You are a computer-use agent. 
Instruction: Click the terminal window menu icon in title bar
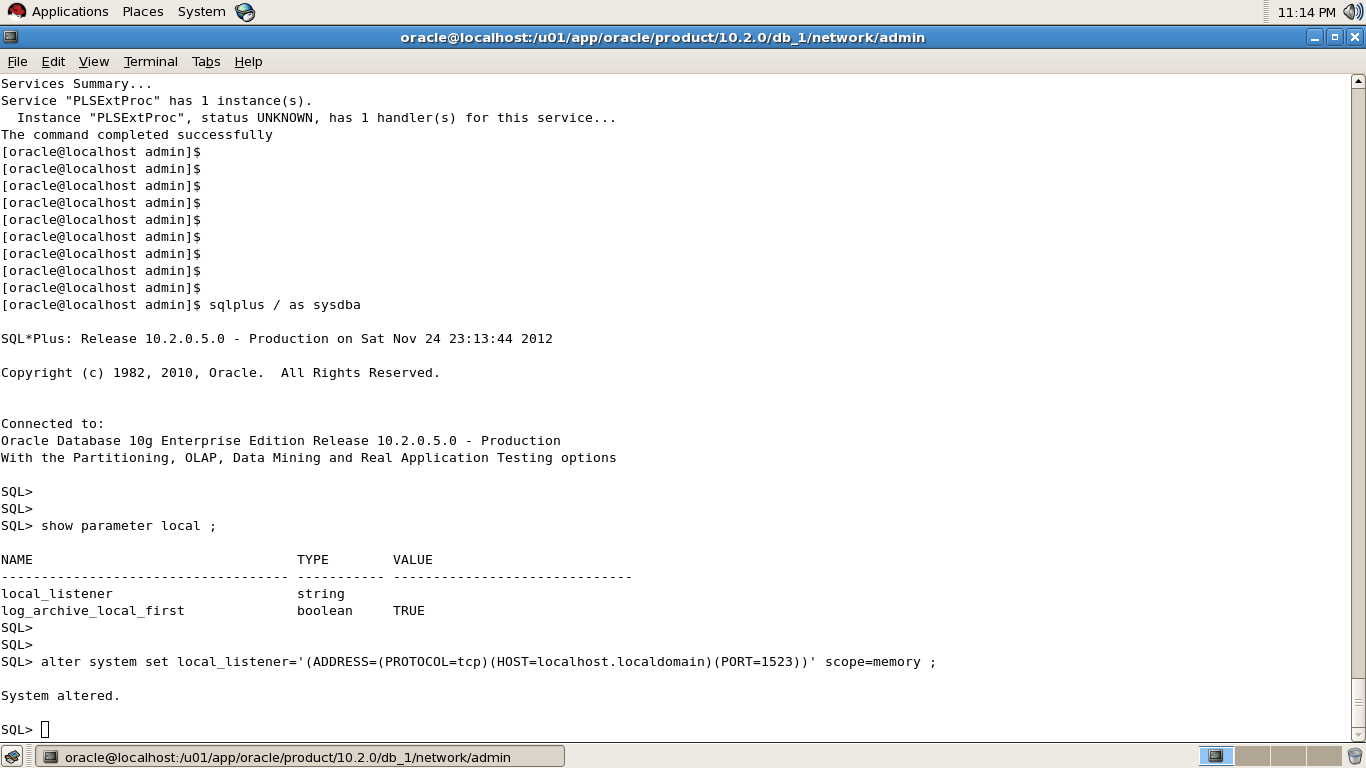10,37
